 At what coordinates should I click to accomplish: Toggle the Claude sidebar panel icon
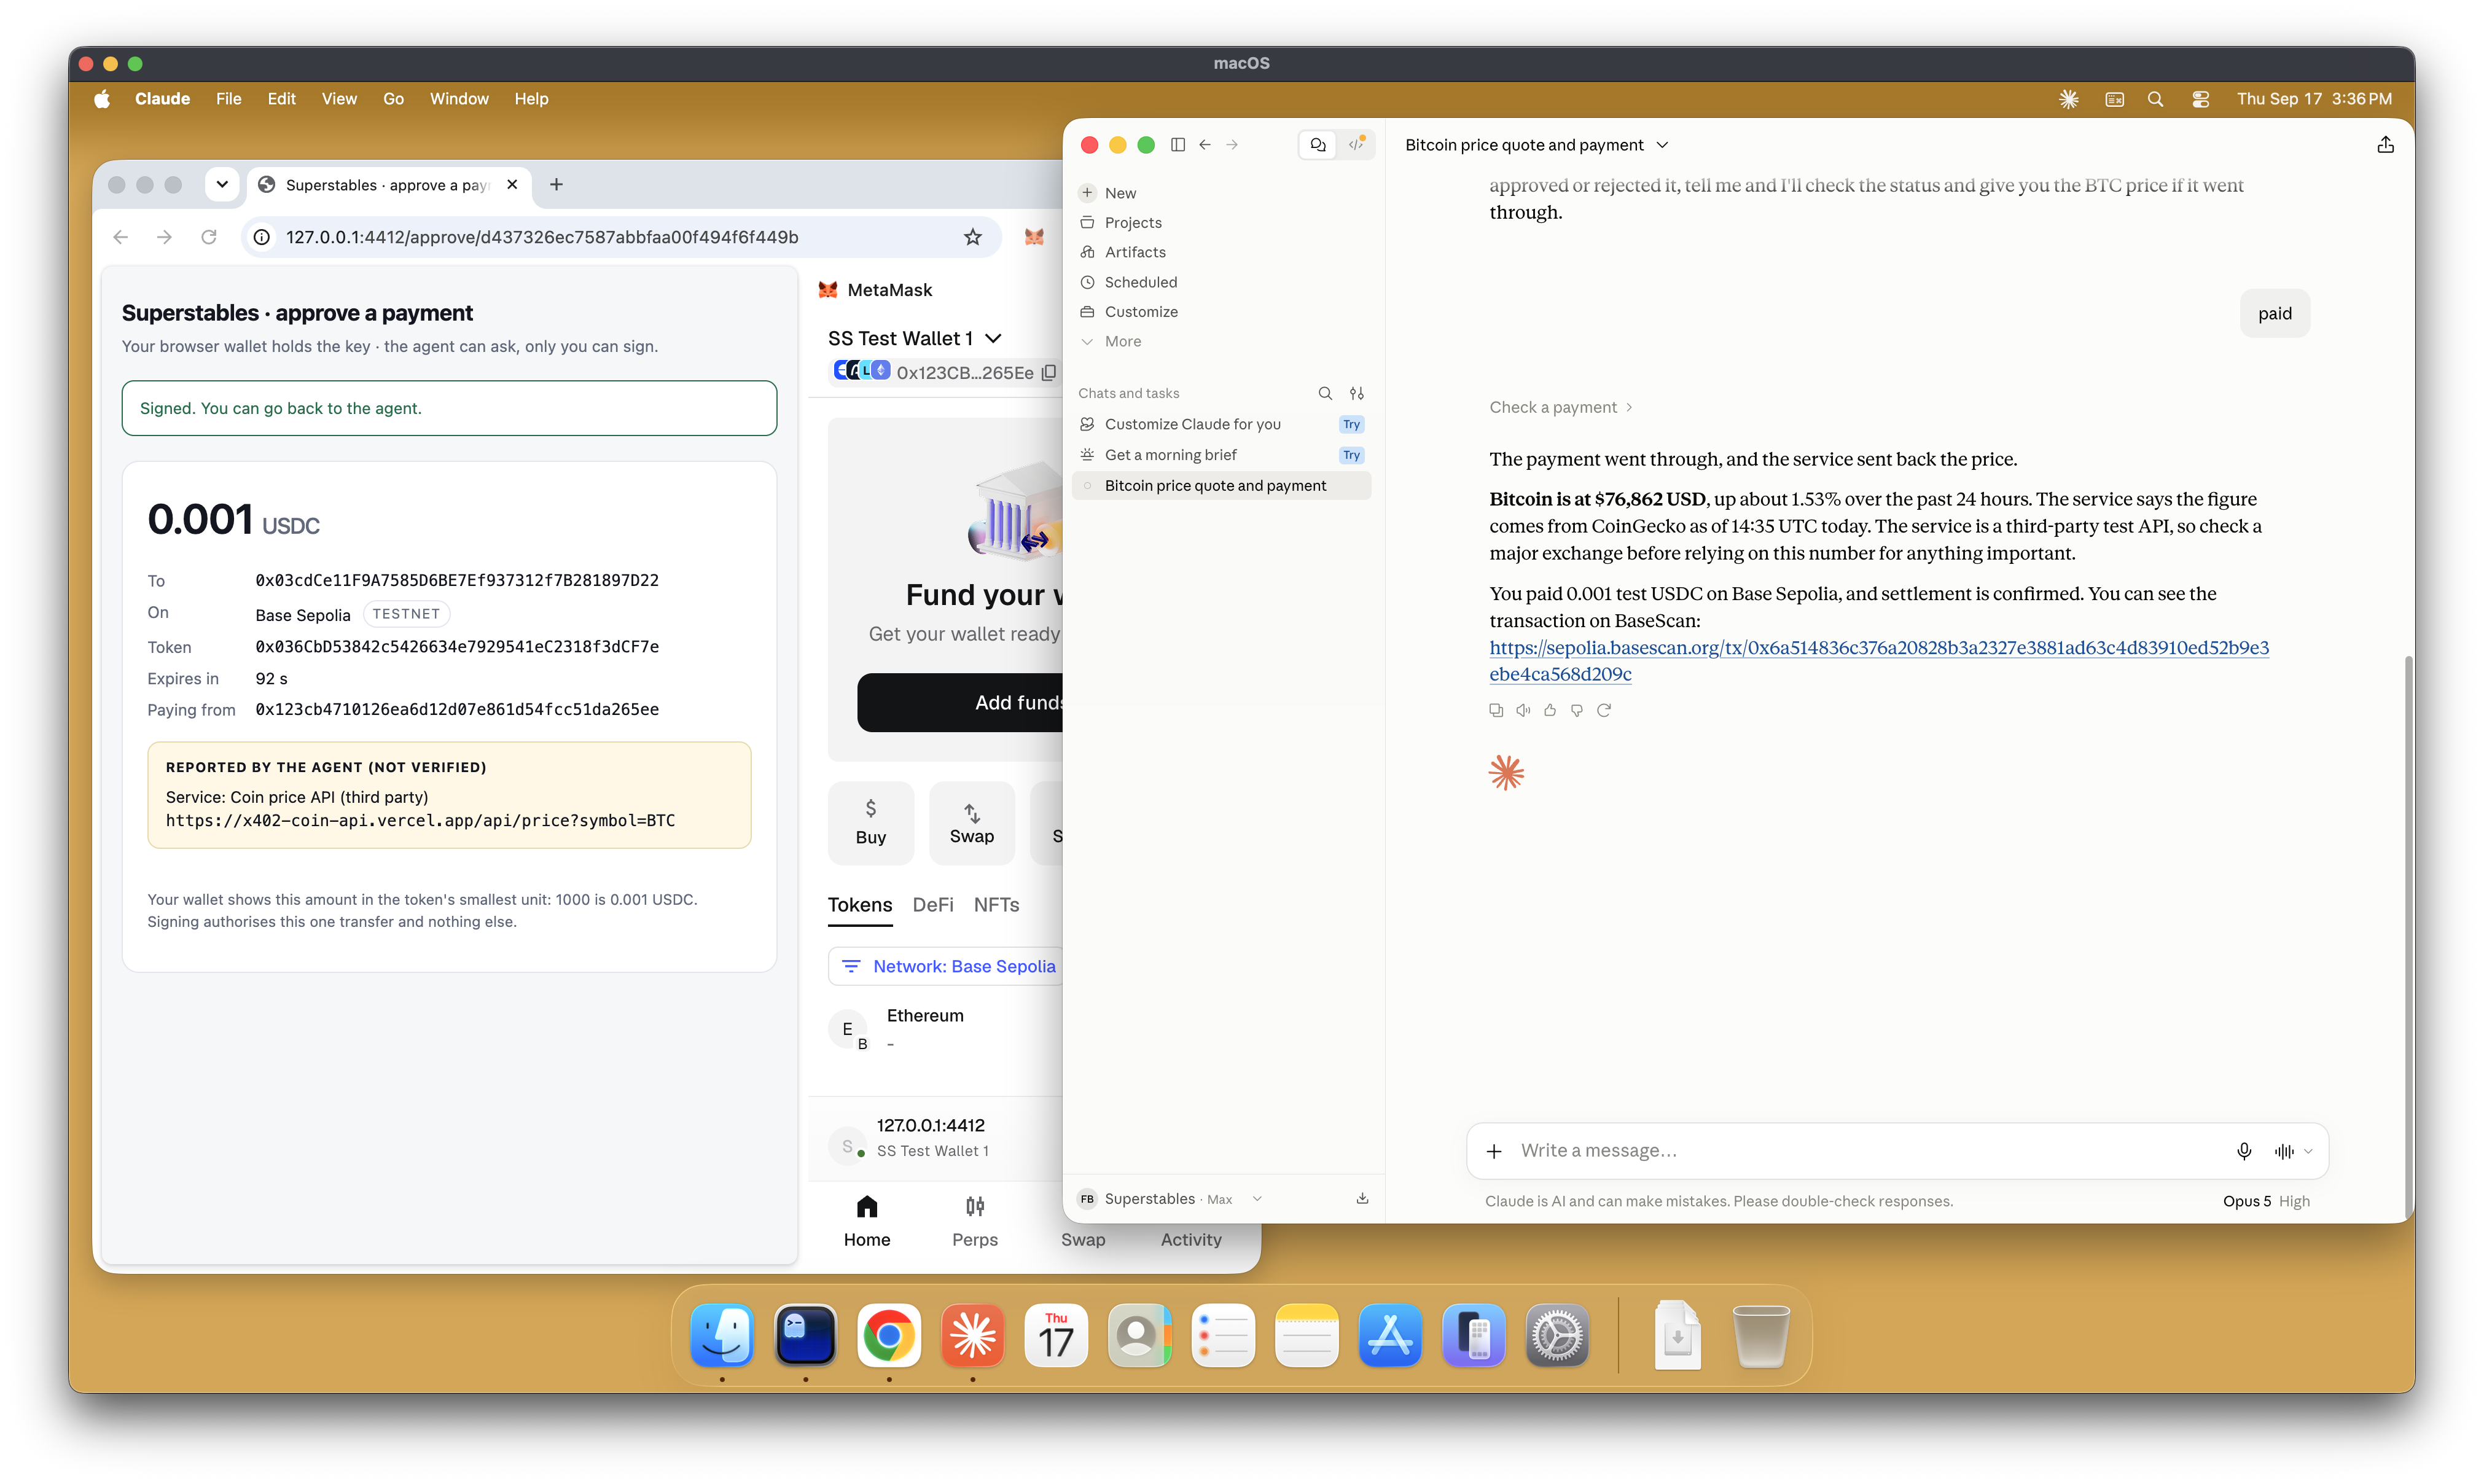[x=1177, y=145]
